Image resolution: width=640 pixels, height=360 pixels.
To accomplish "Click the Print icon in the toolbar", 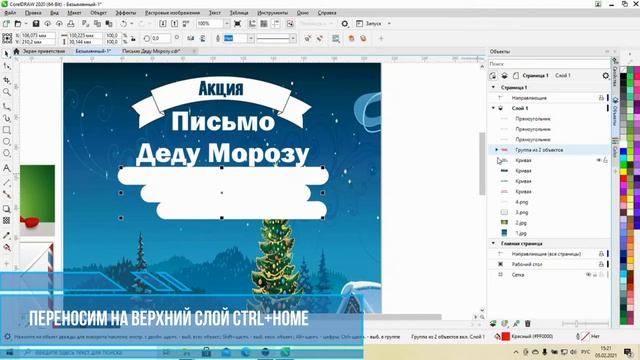I will [x=71, y=24].
